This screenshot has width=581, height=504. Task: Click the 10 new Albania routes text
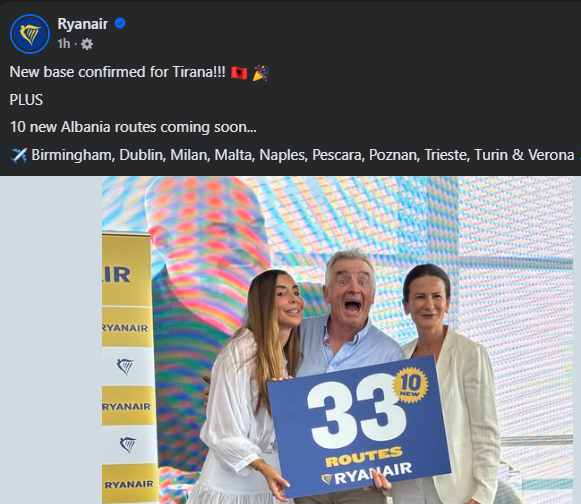[133, 127]
